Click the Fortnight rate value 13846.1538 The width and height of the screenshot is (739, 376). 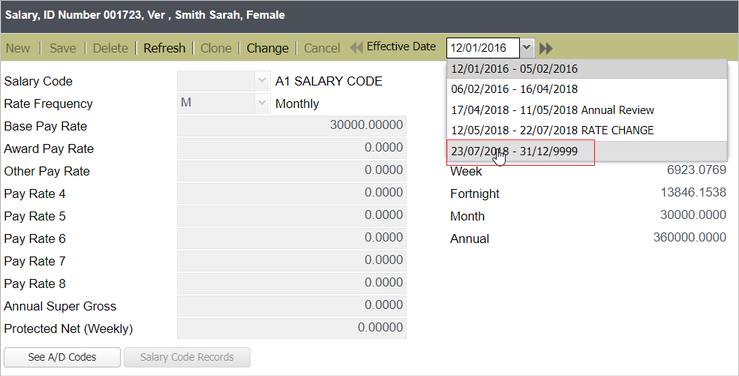click(x=693, y=192)
